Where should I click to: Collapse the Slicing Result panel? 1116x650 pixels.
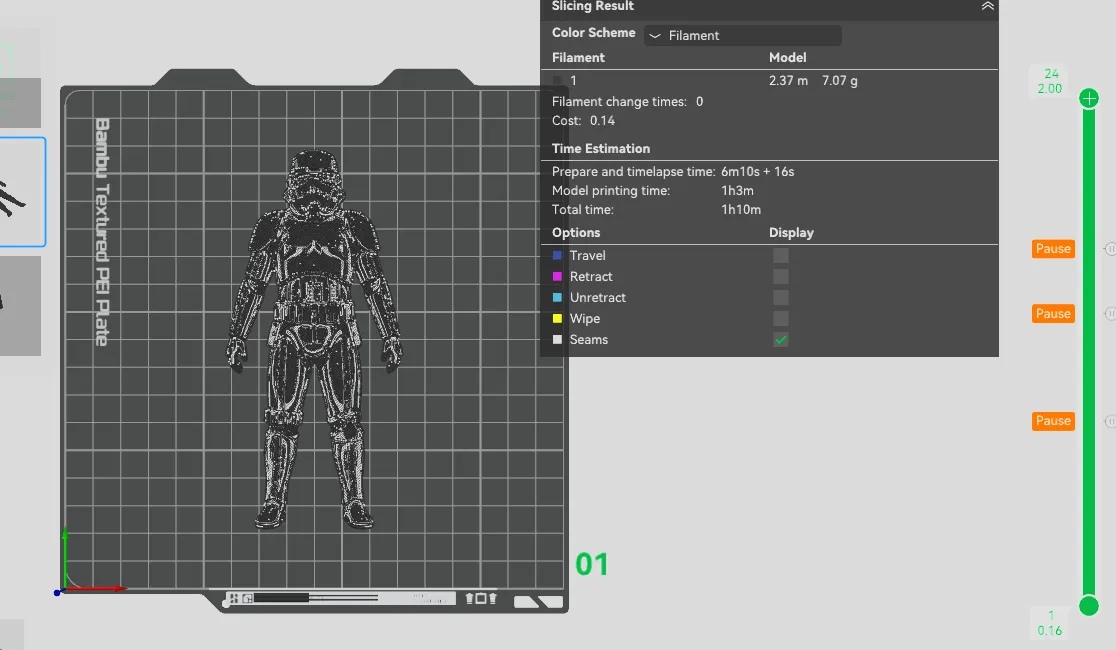pyautogui.click(x=987, y=6)
